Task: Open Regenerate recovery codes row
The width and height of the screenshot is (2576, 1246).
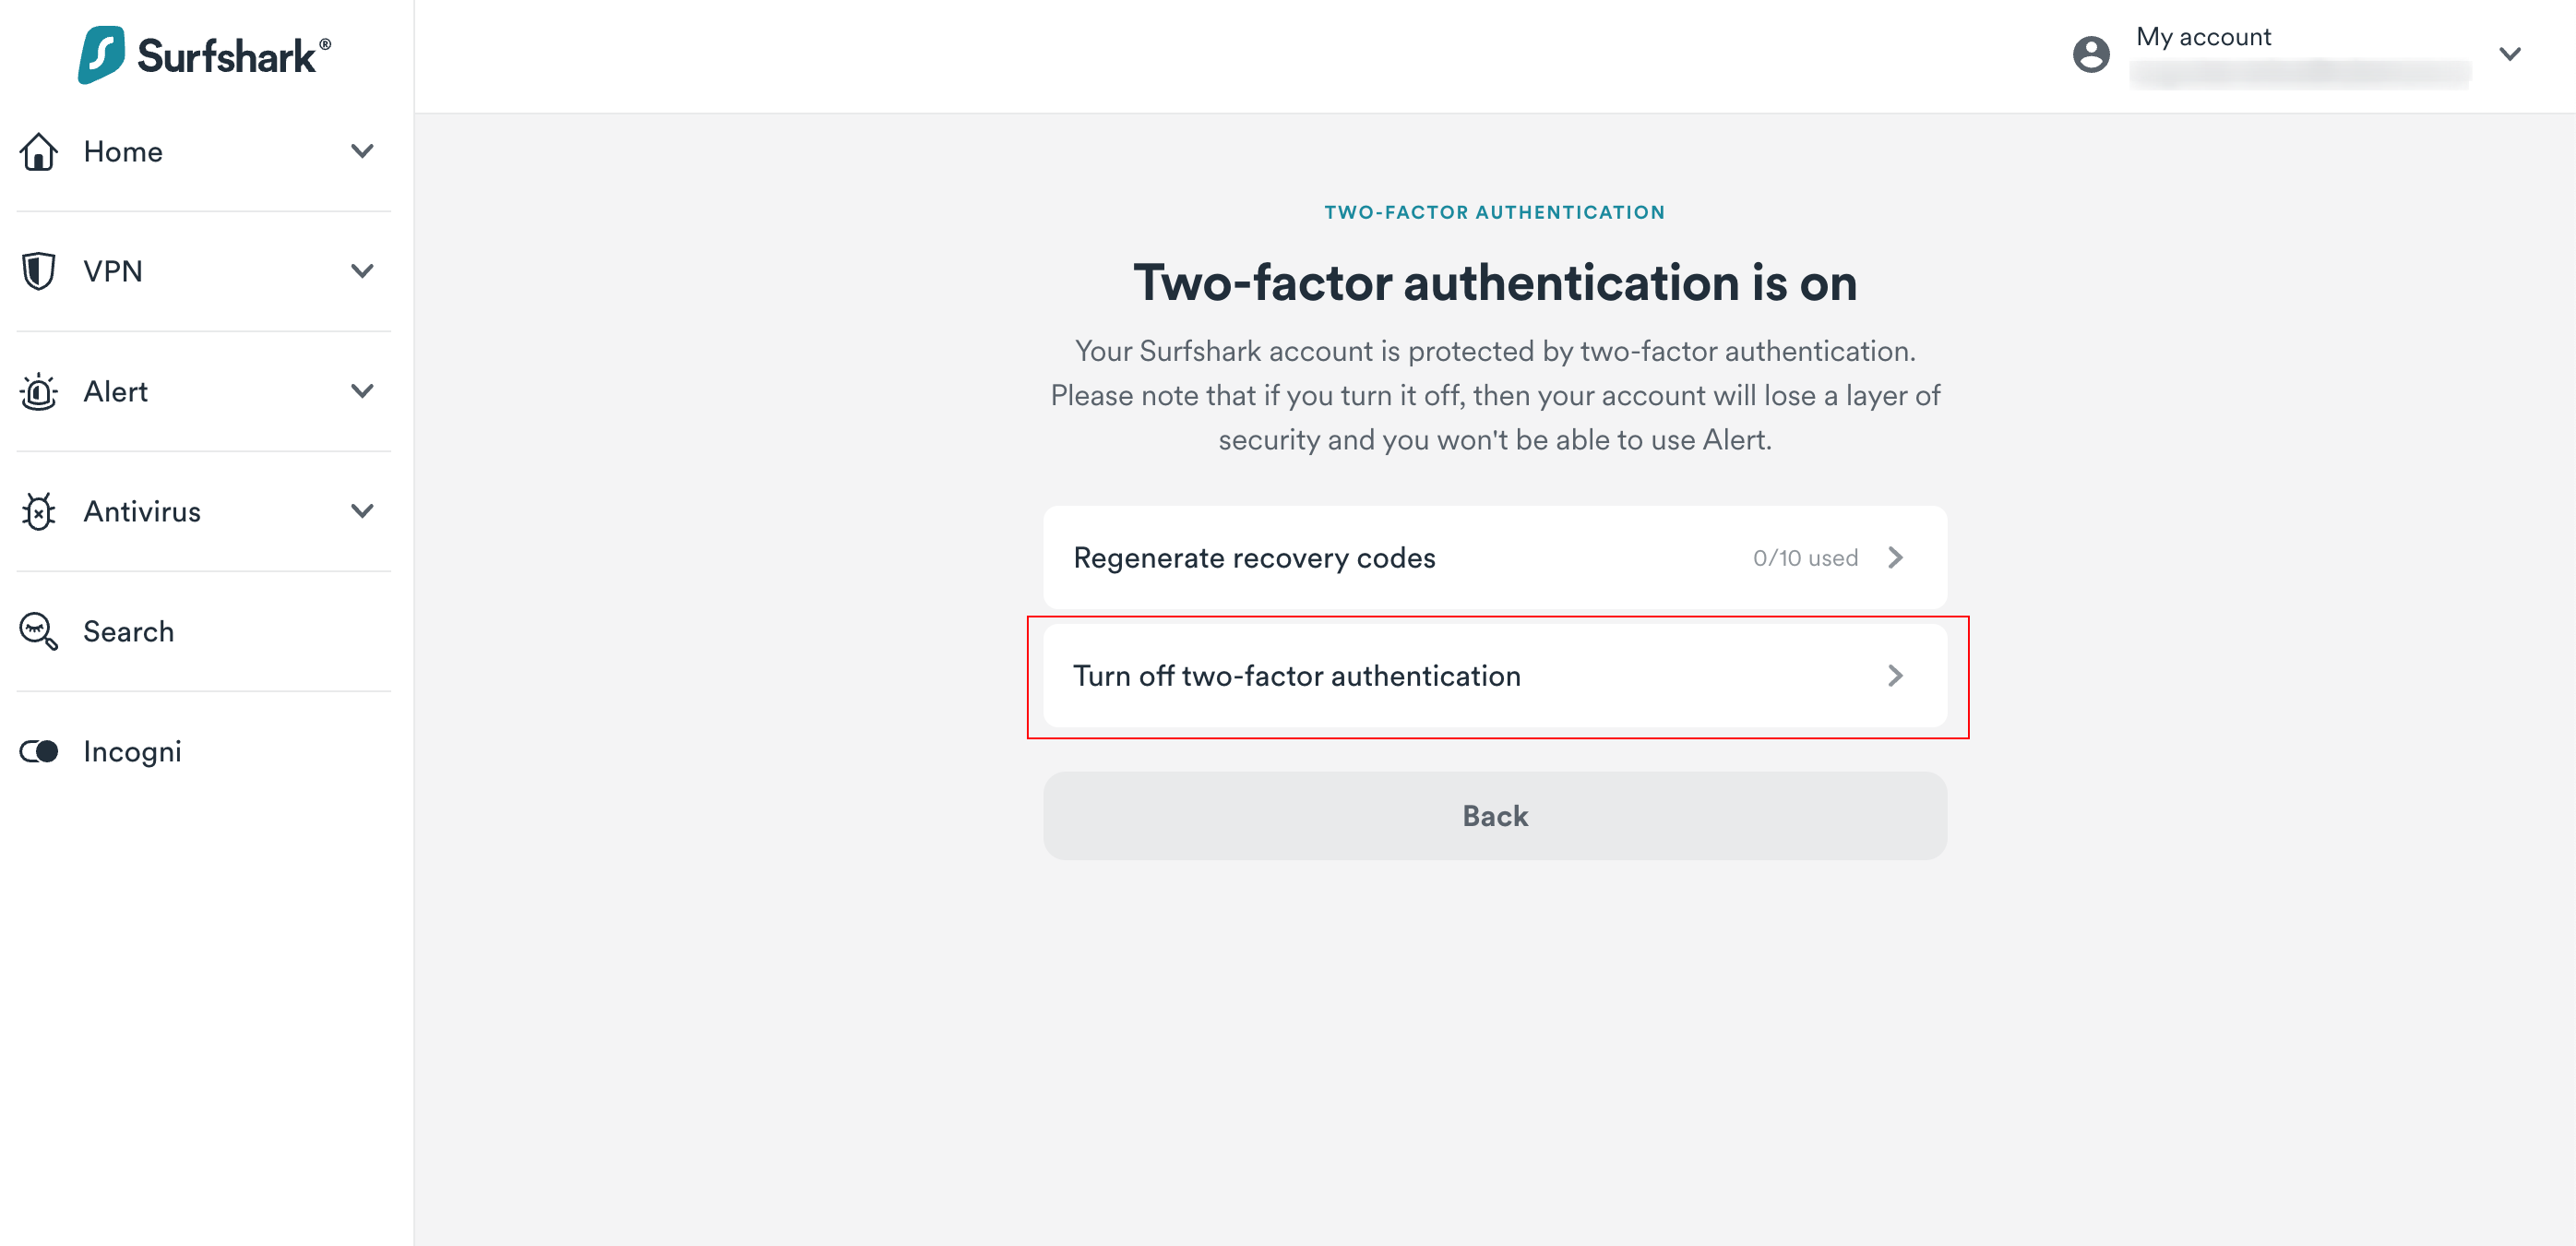Action: pyautogui.click(x=1254, y=558)
